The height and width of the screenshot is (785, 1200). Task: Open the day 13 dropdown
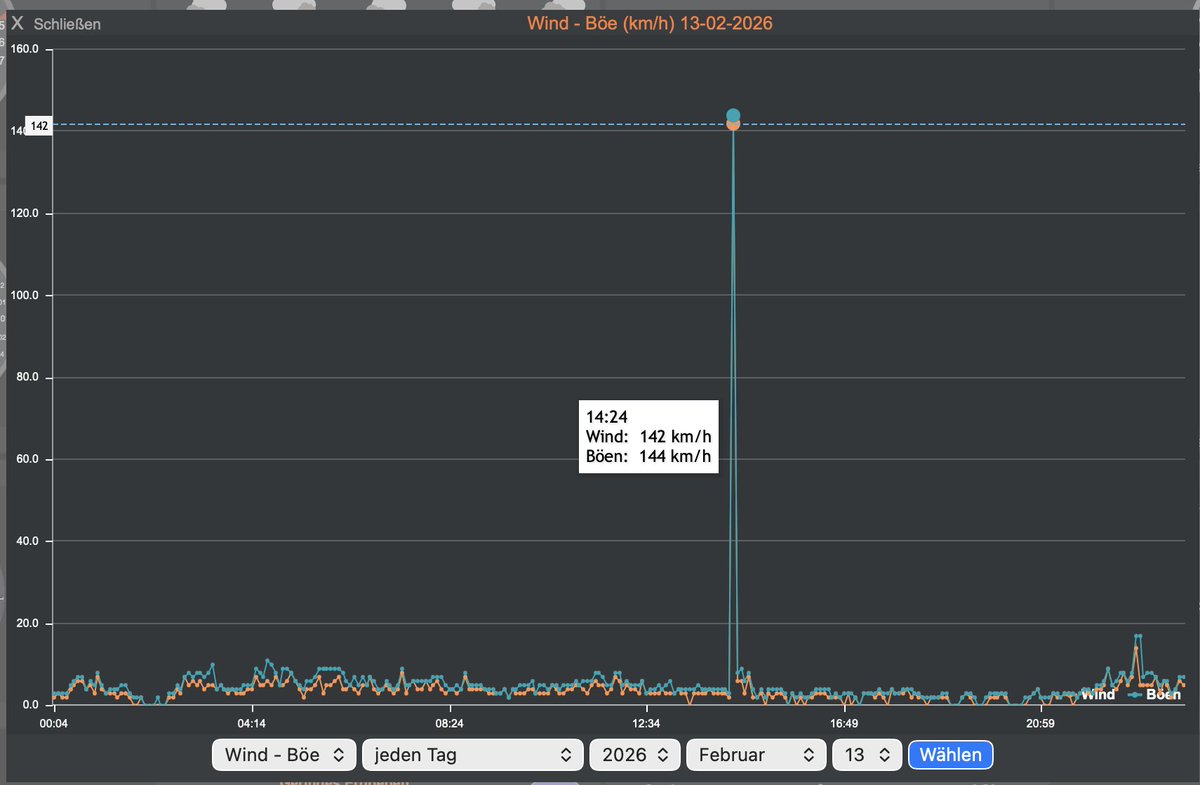[x=867, y=755]
